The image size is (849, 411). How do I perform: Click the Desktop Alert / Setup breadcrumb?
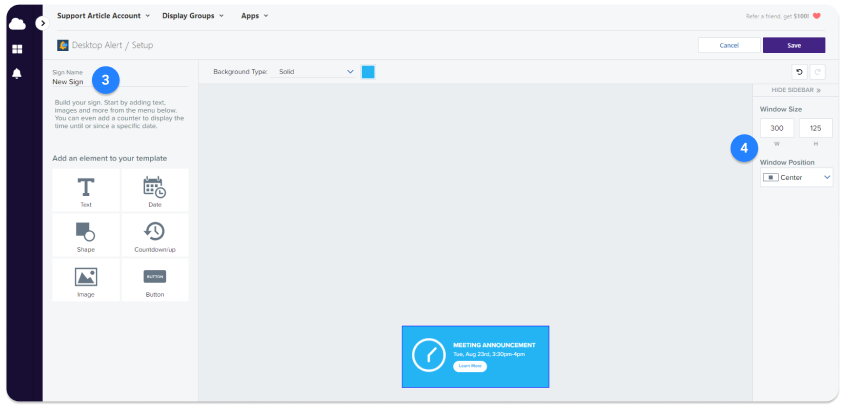(x=113, y=45)
